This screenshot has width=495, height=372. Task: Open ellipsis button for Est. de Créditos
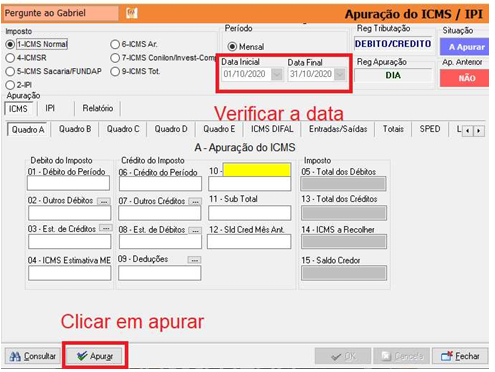(x=106, y=228)
